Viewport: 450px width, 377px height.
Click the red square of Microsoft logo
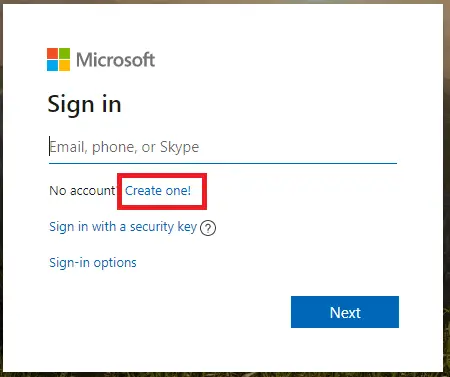click(52, 53)
